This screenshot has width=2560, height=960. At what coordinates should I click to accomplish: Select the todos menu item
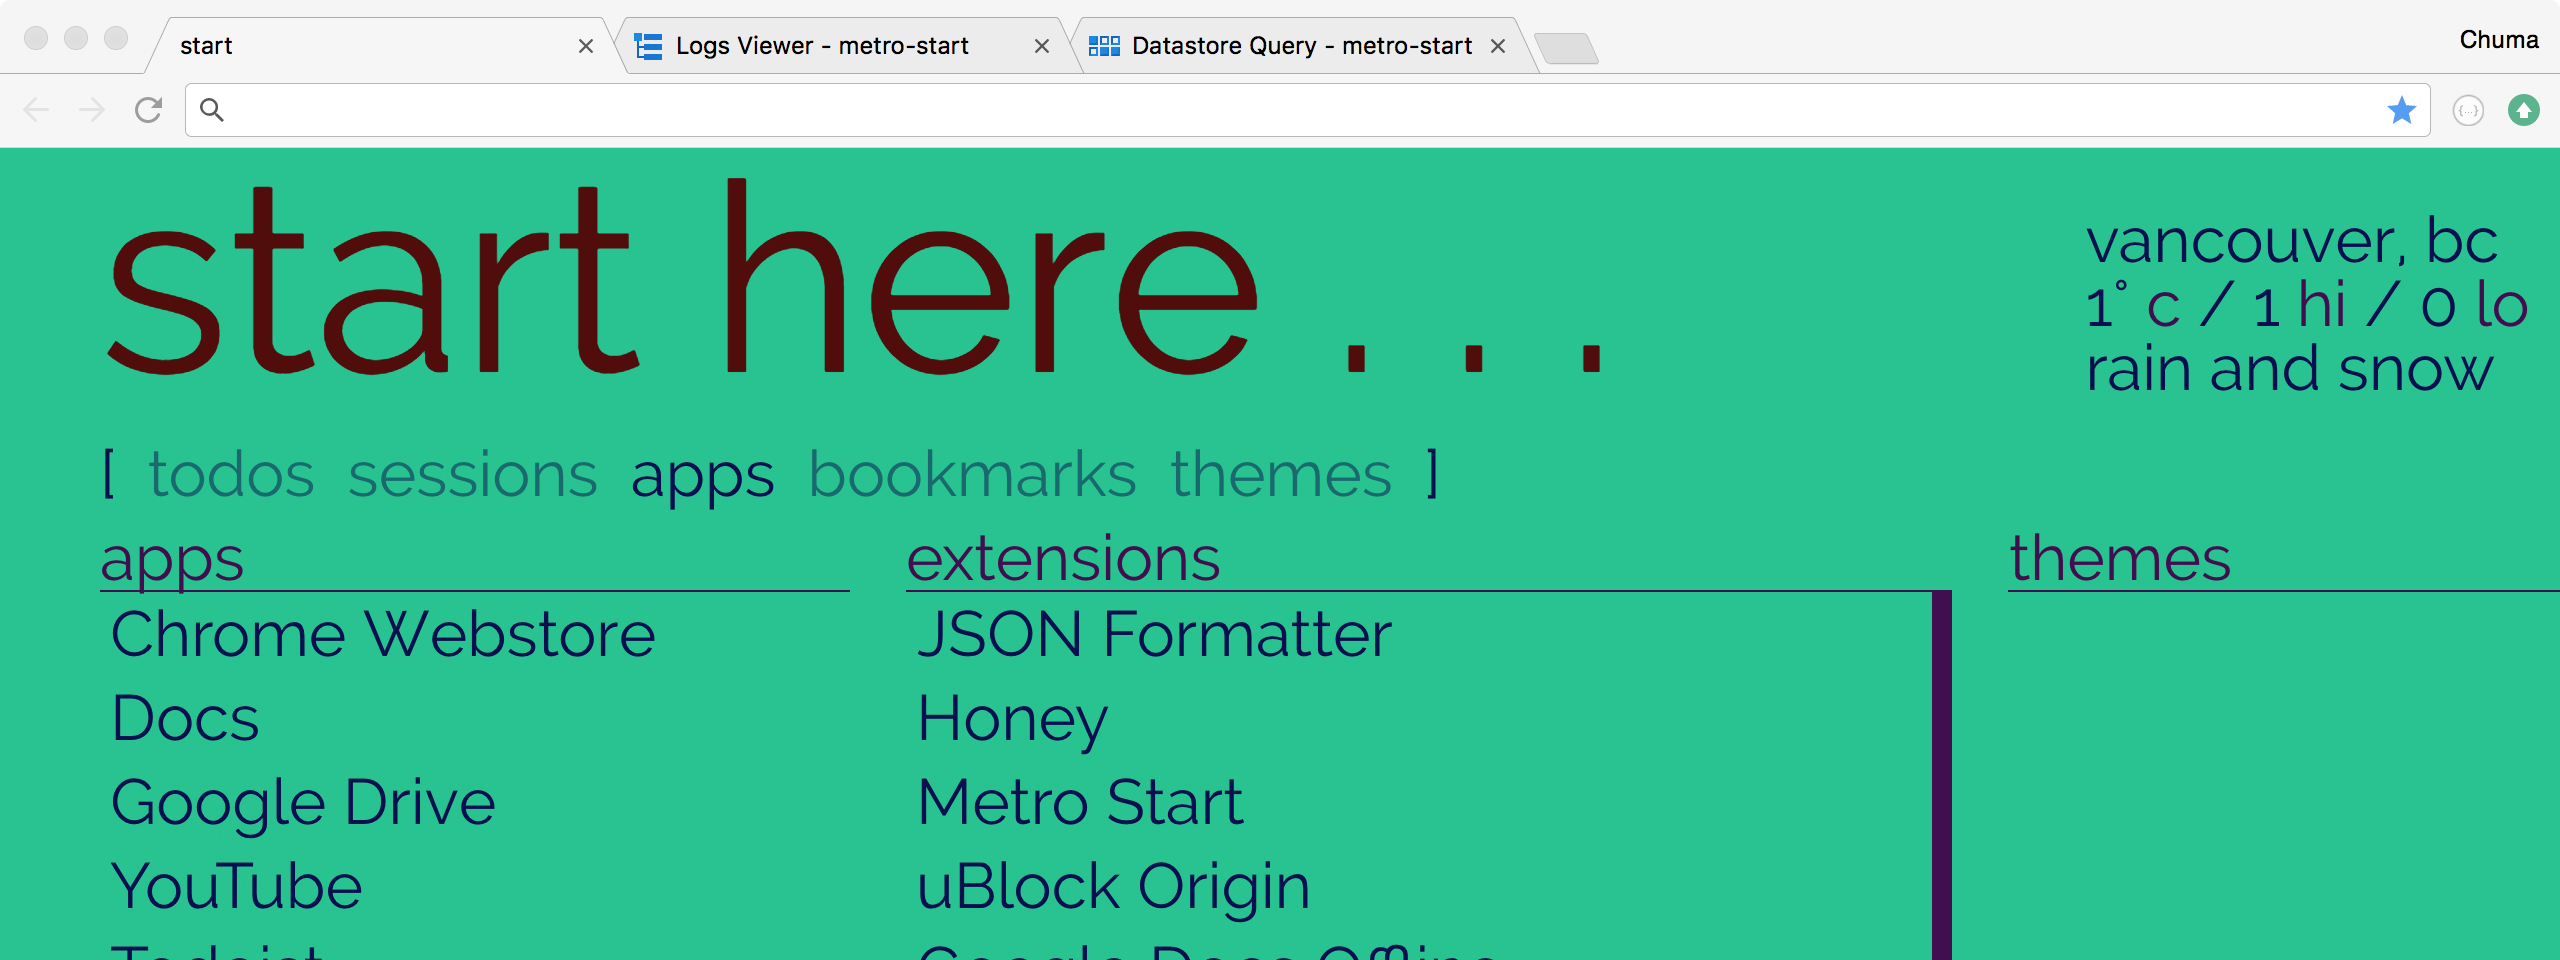click(231, 474)
